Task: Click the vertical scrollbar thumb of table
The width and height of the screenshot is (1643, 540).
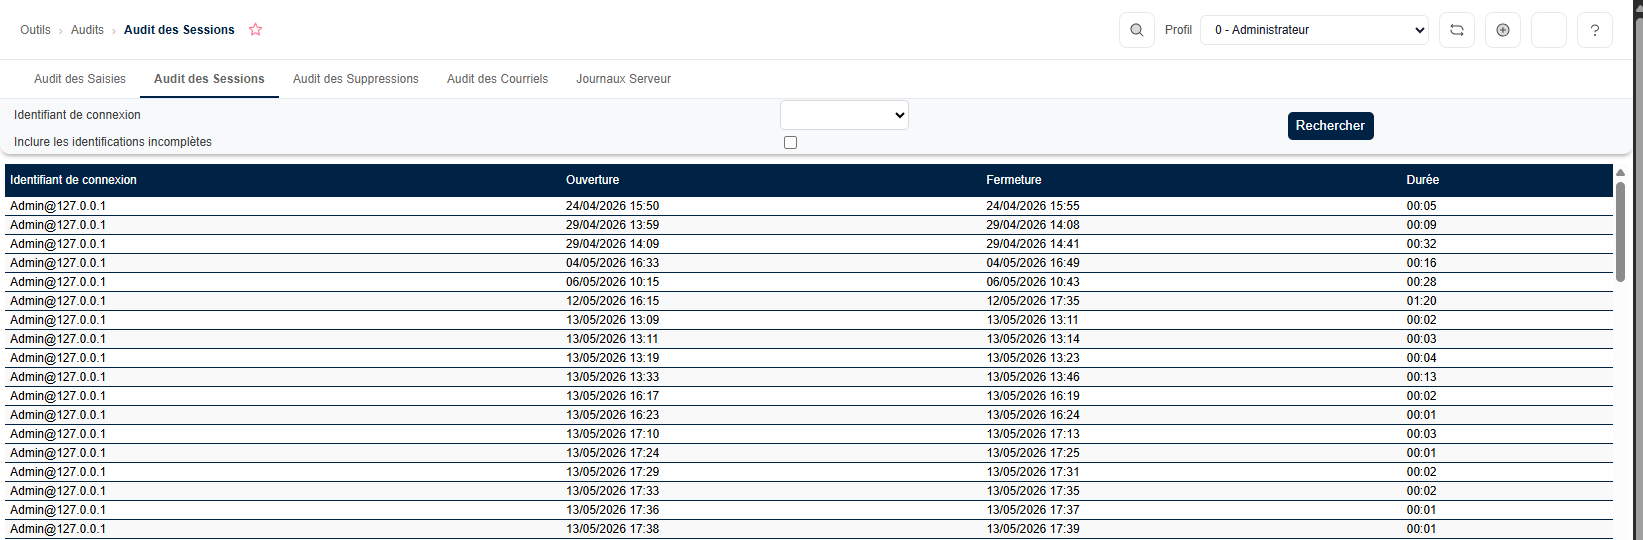Action: click(x=1620, y=231)
